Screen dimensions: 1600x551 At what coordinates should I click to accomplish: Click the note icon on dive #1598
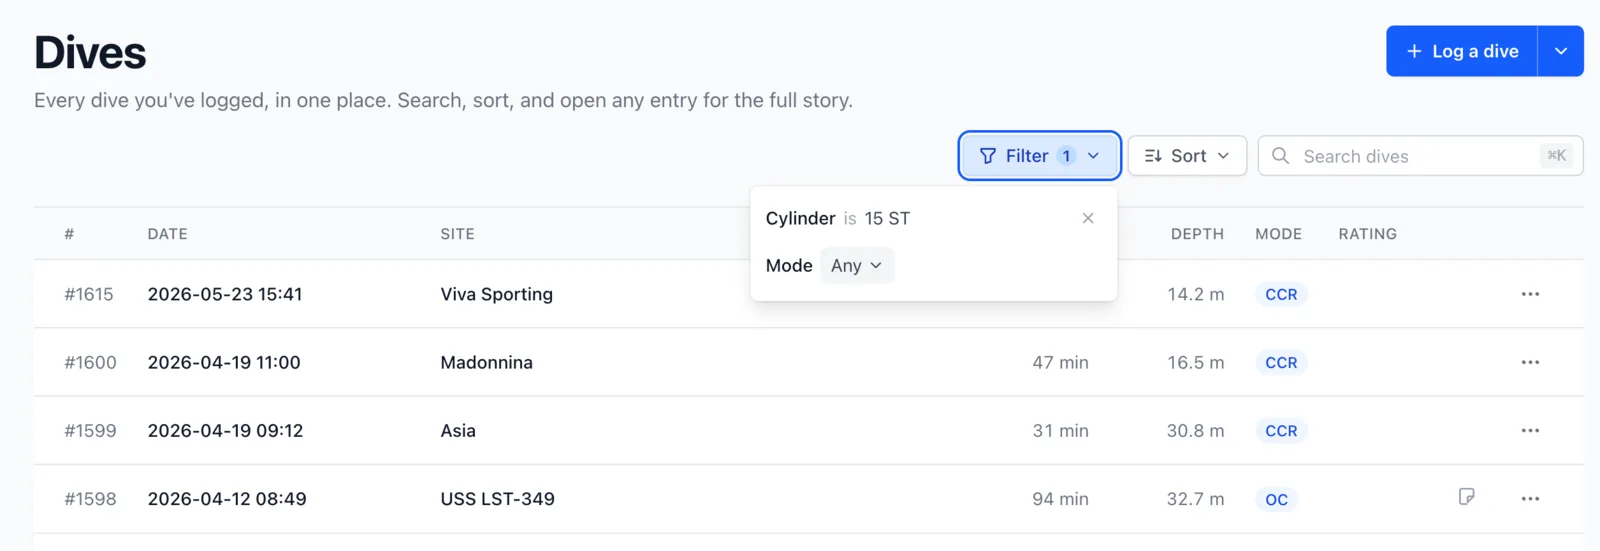coord(1466,497)
